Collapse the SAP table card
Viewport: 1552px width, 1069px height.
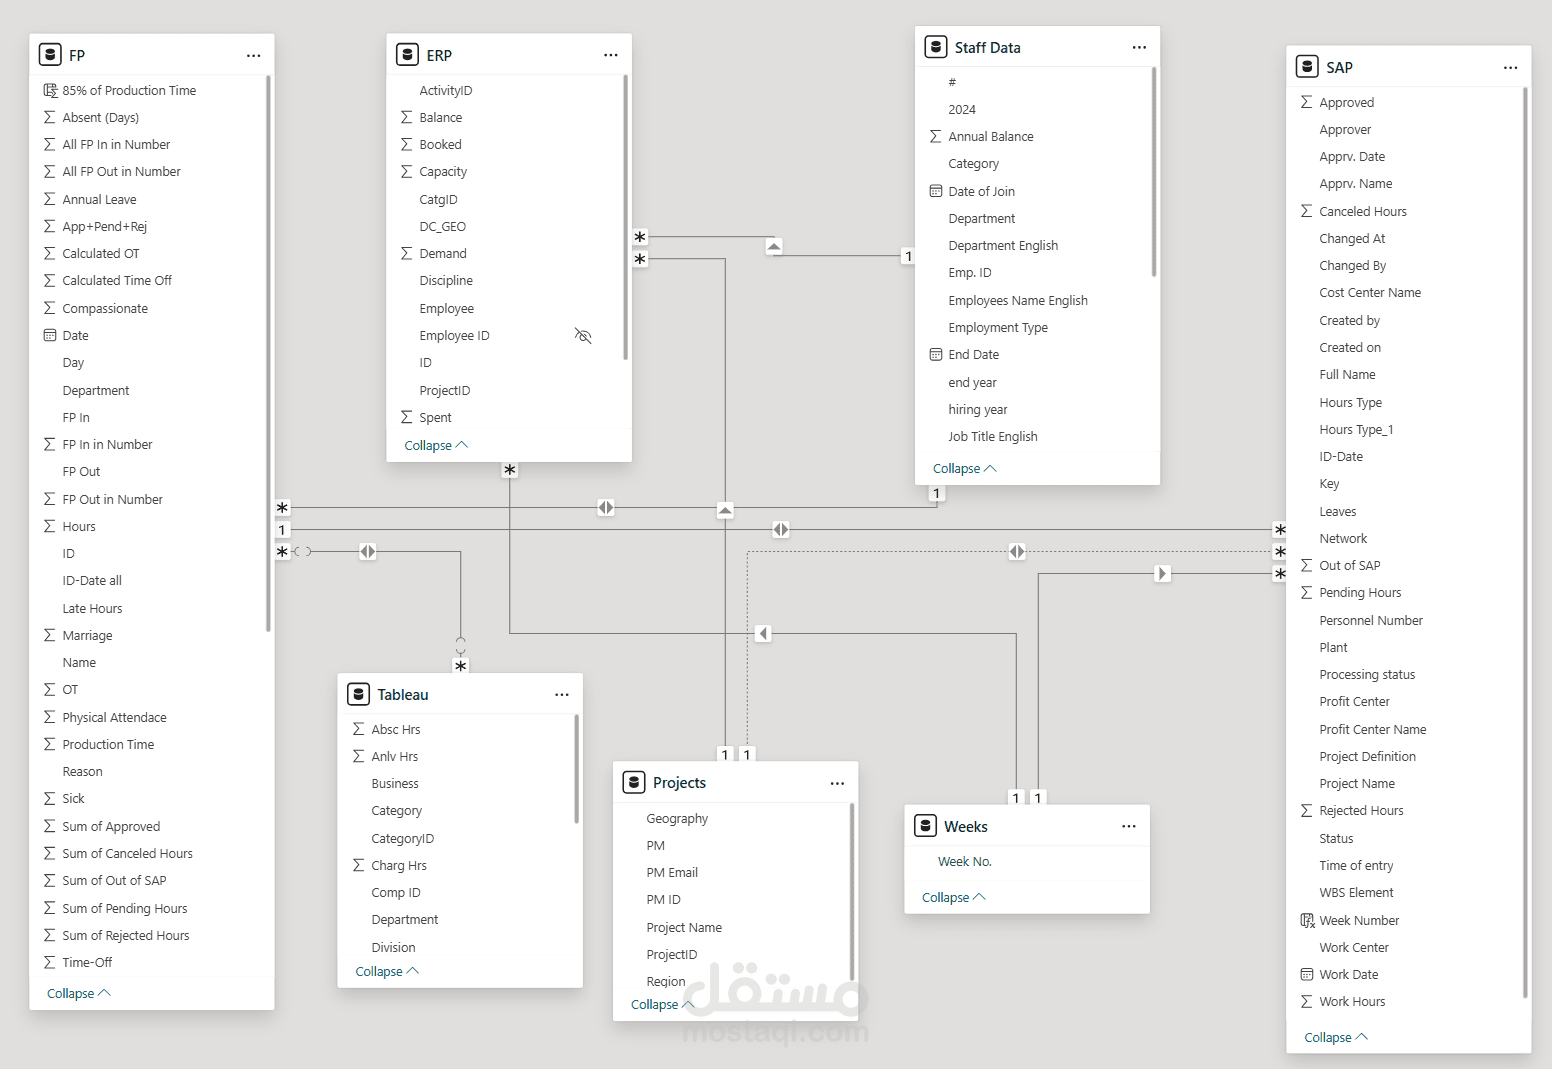click(1336, 1037)
